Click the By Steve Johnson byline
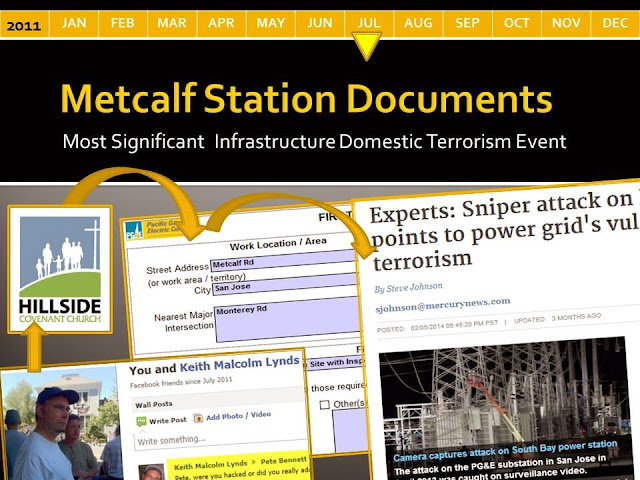This screenshot has width=640, height=480. click(x=408, y=288)
